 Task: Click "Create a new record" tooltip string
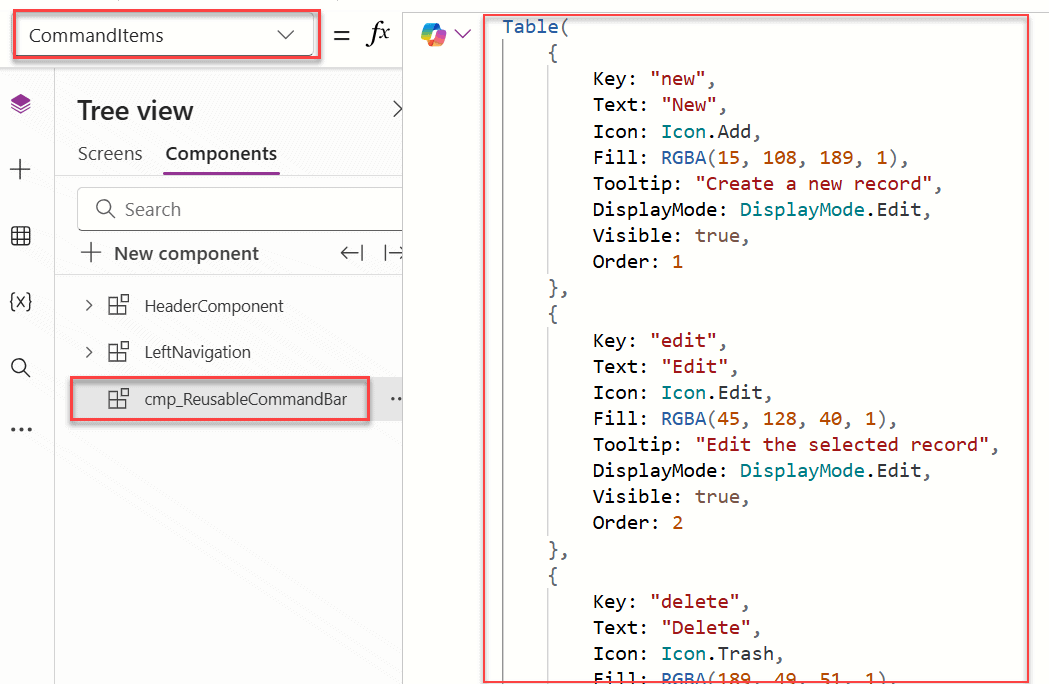pos(813,183)
